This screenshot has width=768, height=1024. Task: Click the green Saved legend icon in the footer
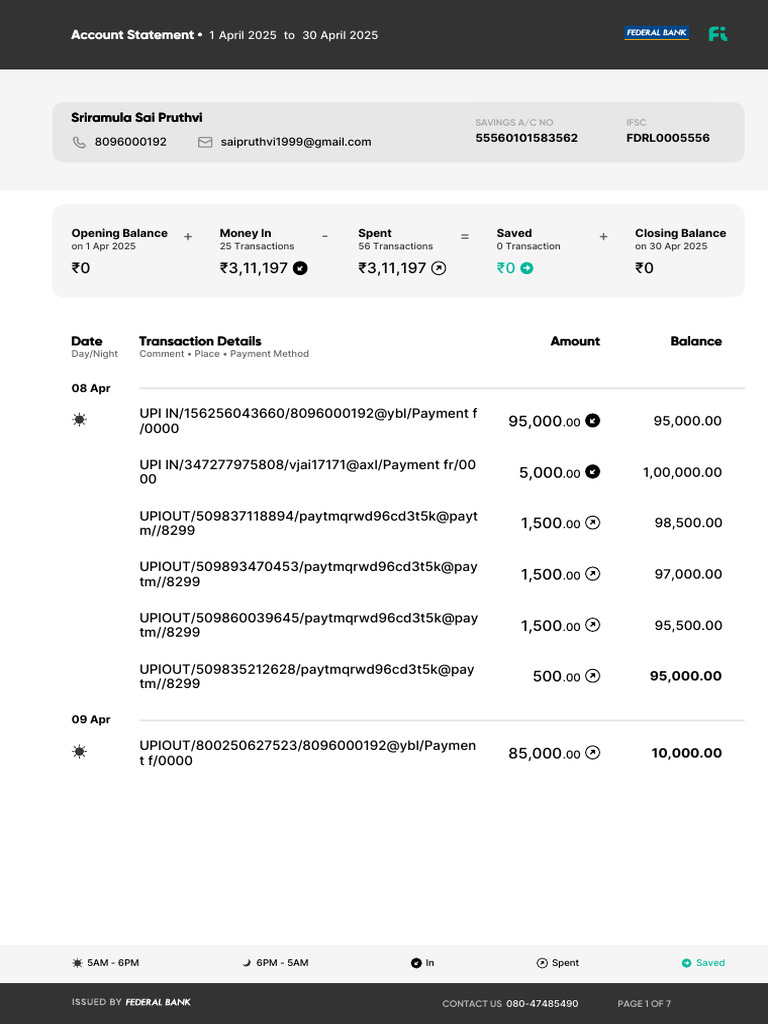(686, 963)
